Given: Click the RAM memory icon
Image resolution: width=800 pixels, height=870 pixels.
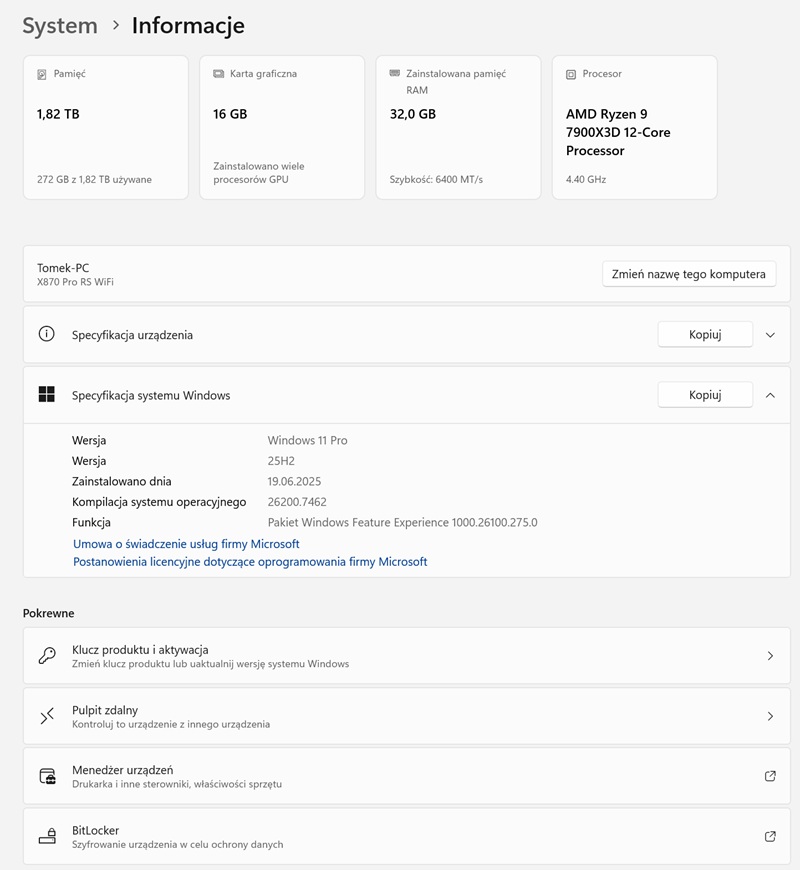Looking at the screenshot, I should [394, 74].
